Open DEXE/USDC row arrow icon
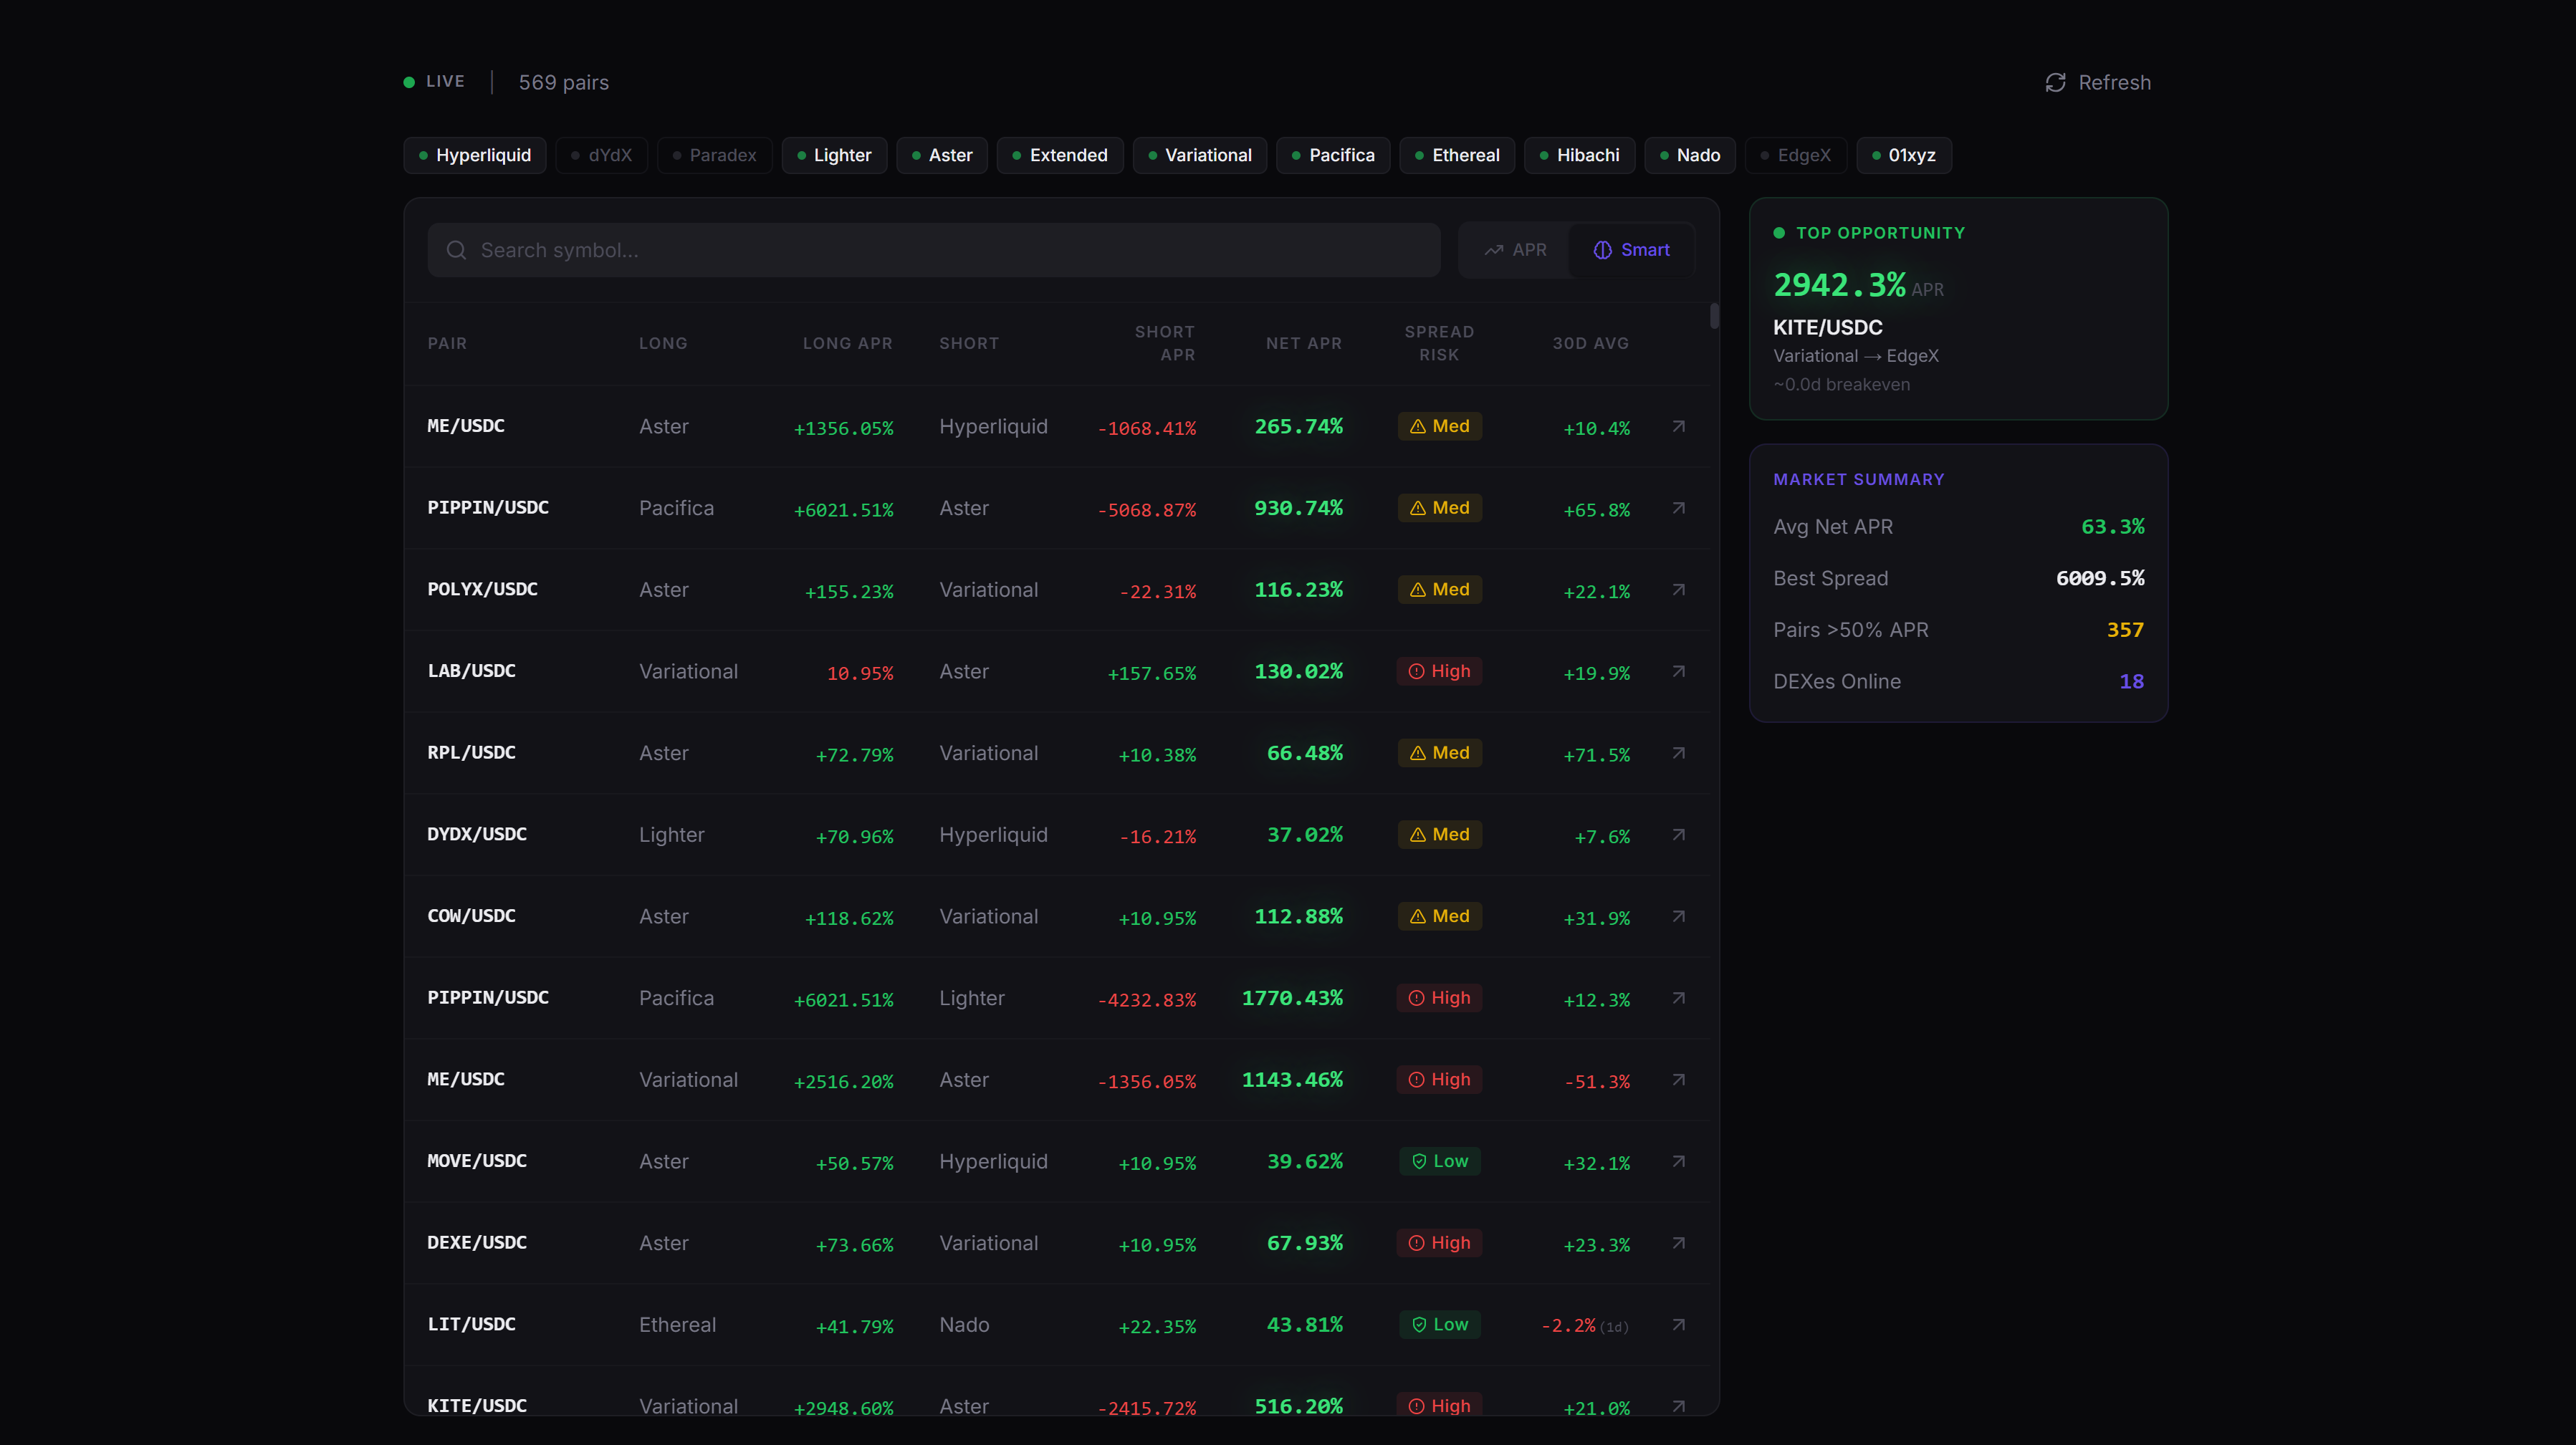This screenshot has height=1445, width=2576. (1679, 1243)
